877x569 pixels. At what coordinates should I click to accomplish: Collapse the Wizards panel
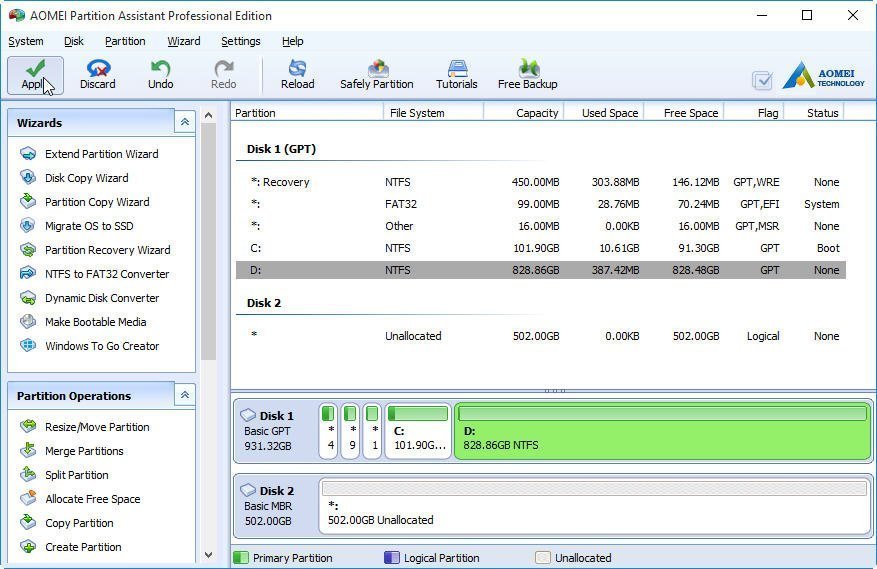(185, 123)
